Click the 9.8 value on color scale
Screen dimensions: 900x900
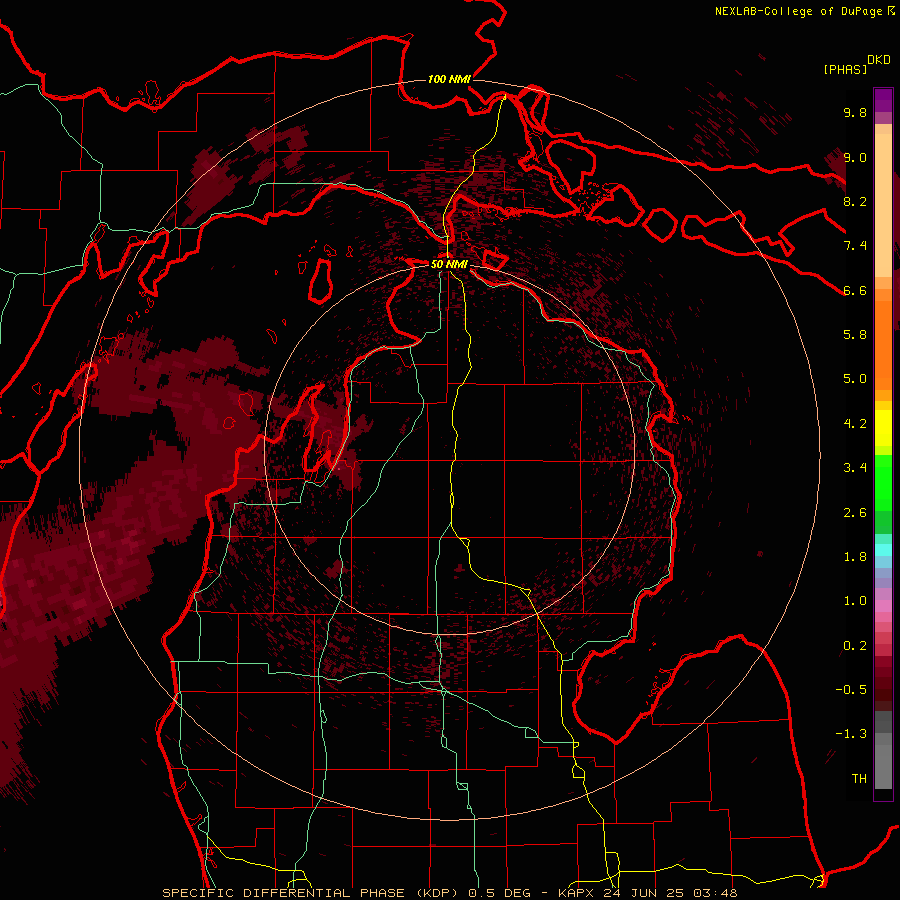[855, 112]
